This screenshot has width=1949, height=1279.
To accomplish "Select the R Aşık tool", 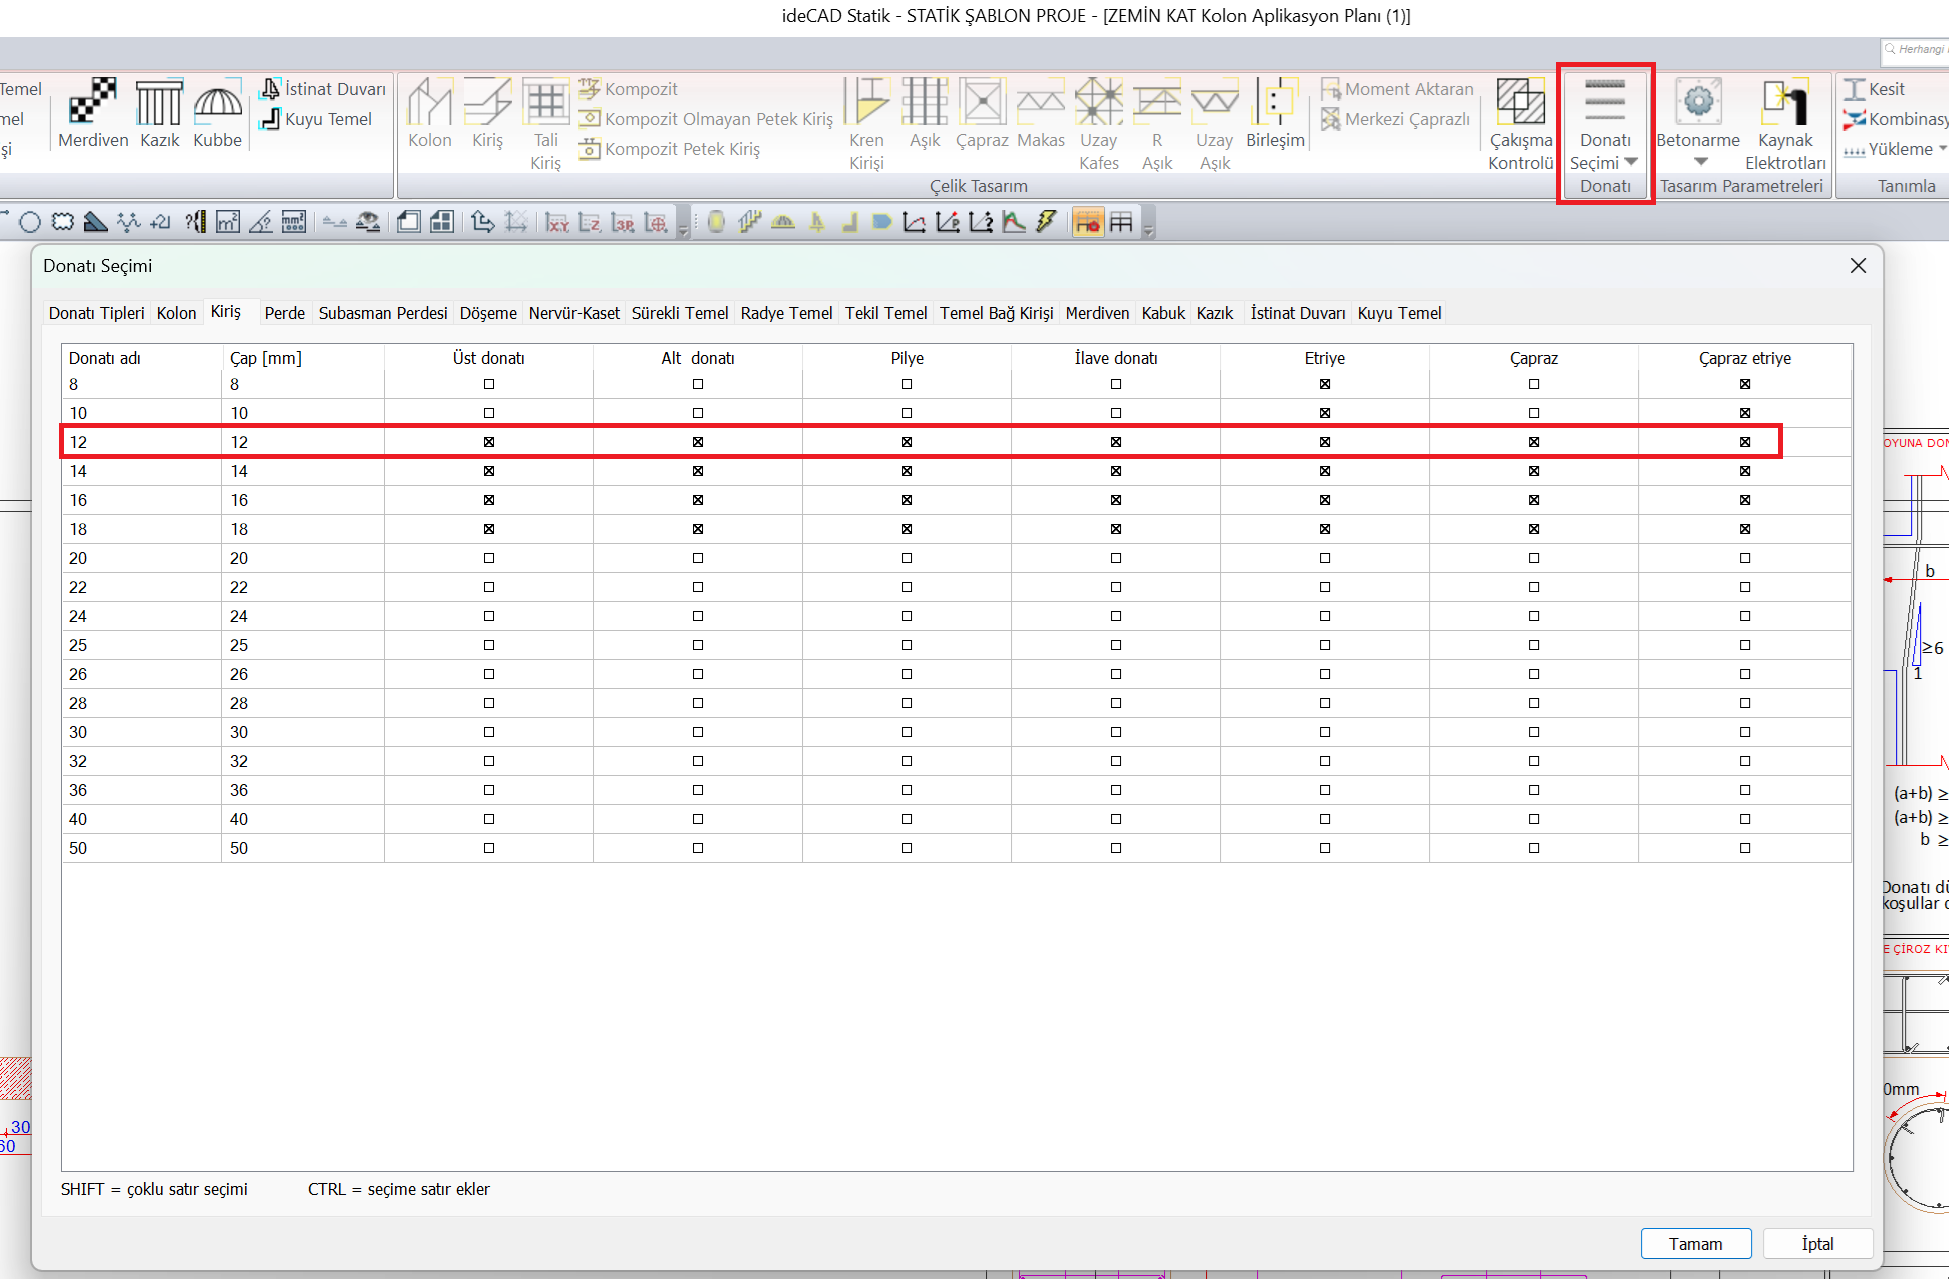I will click(1157, 125).
